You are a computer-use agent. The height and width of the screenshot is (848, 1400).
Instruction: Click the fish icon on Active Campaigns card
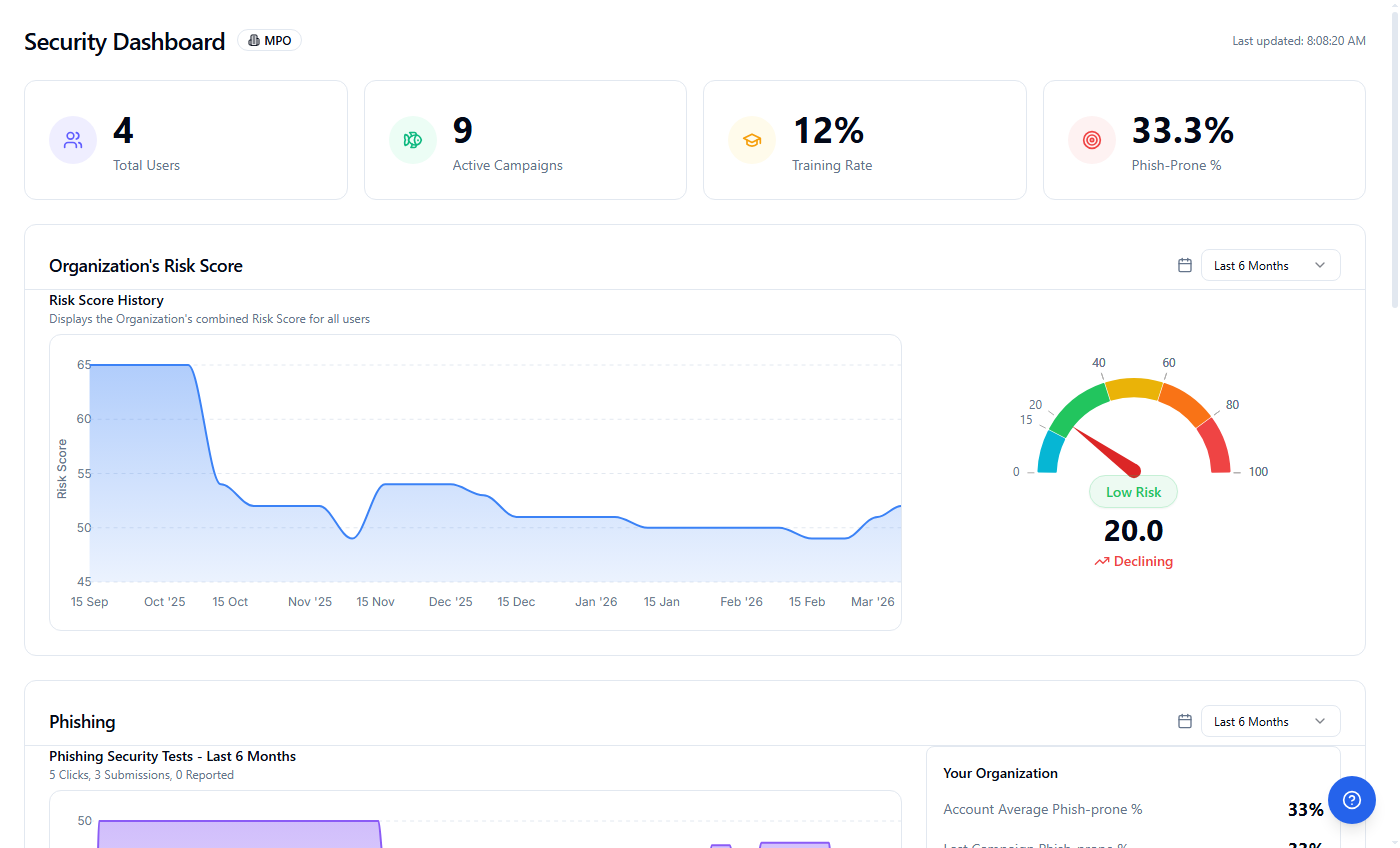(x=413, y=140)
